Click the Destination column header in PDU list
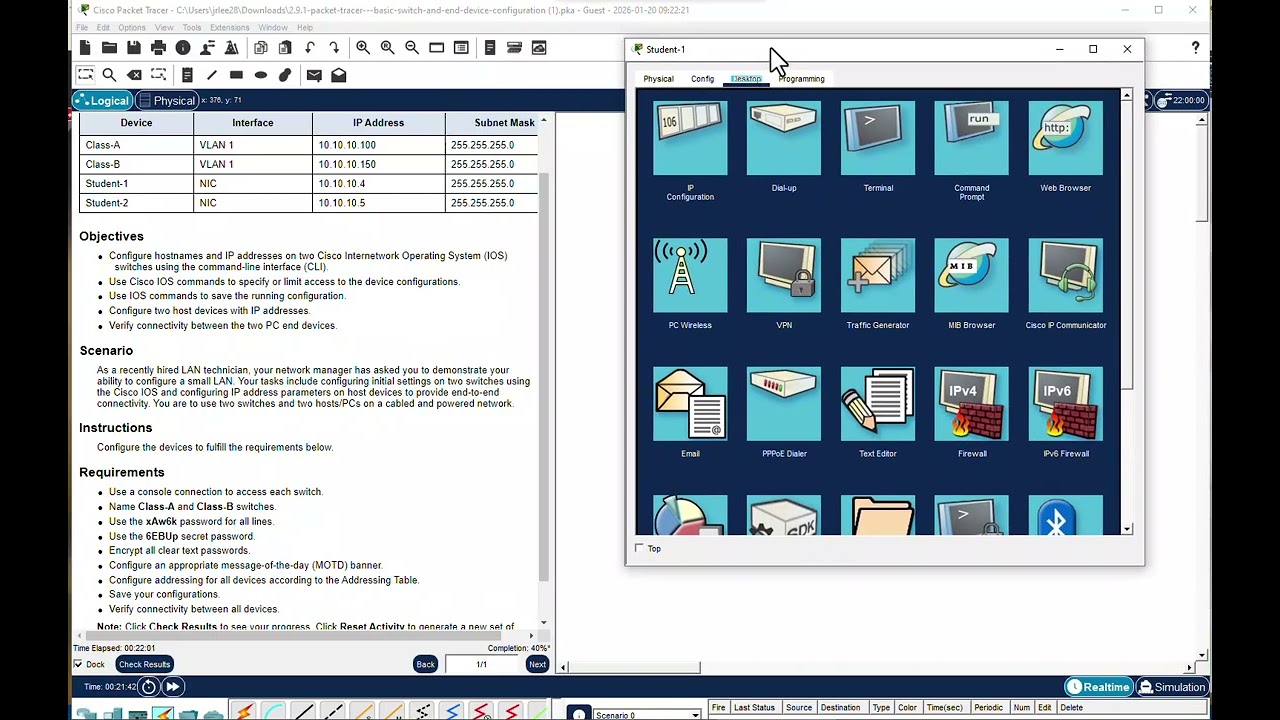 click(x=840, y=708)
